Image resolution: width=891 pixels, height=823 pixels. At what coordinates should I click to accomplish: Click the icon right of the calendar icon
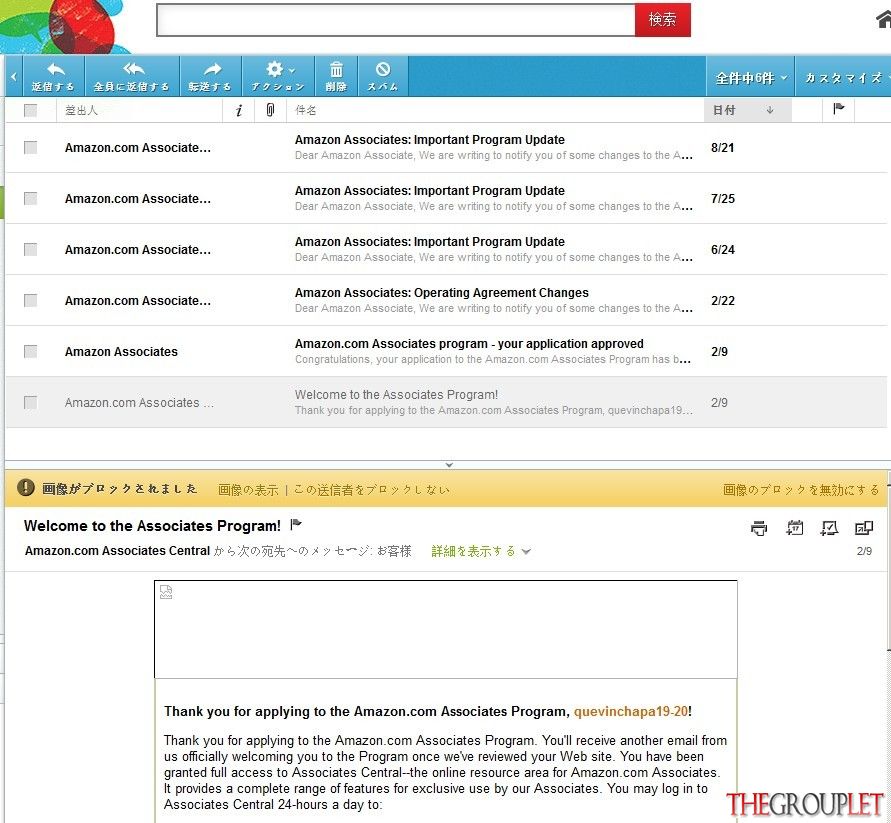point(829,528)
